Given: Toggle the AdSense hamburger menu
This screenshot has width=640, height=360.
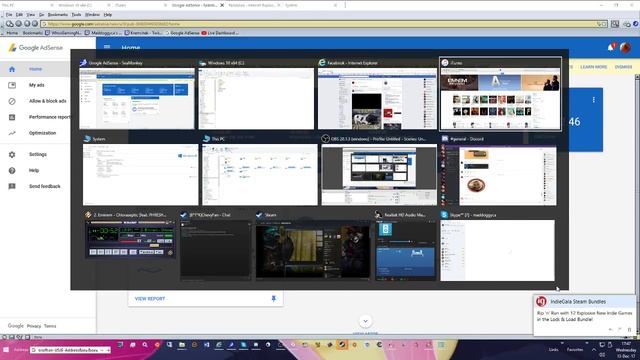Looking at the screenshot, I should click(x=107, y=47).
